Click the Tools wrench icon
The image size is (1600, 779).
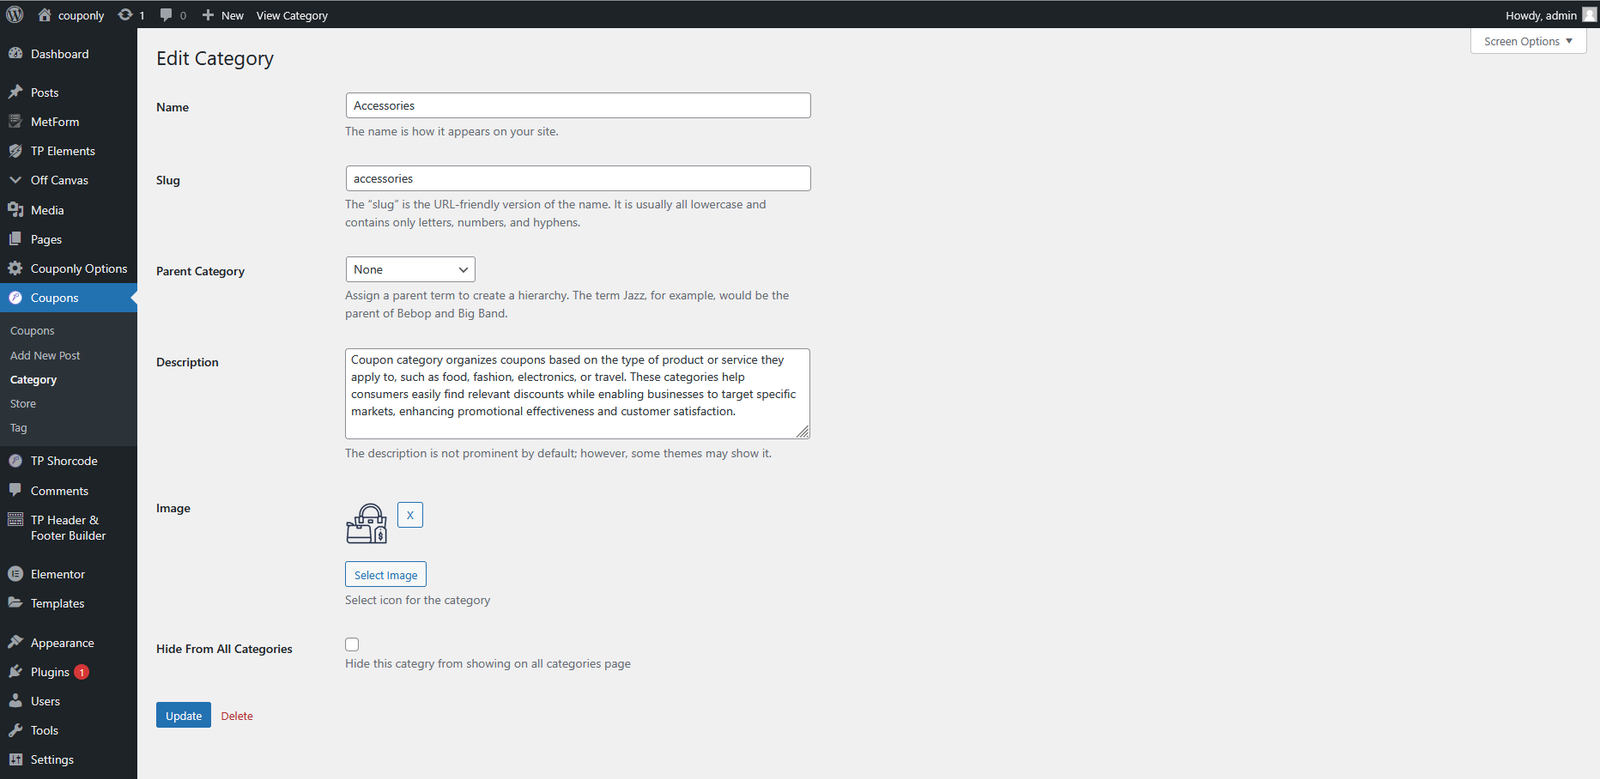(16, 731)
